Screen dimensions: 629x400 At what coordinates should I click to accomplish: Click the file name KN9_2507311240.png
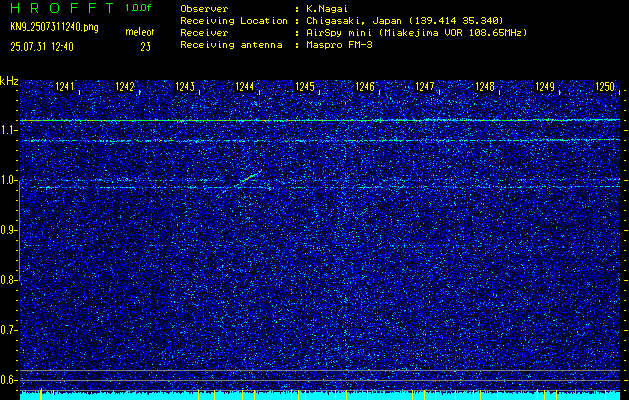tap(54, 28)
